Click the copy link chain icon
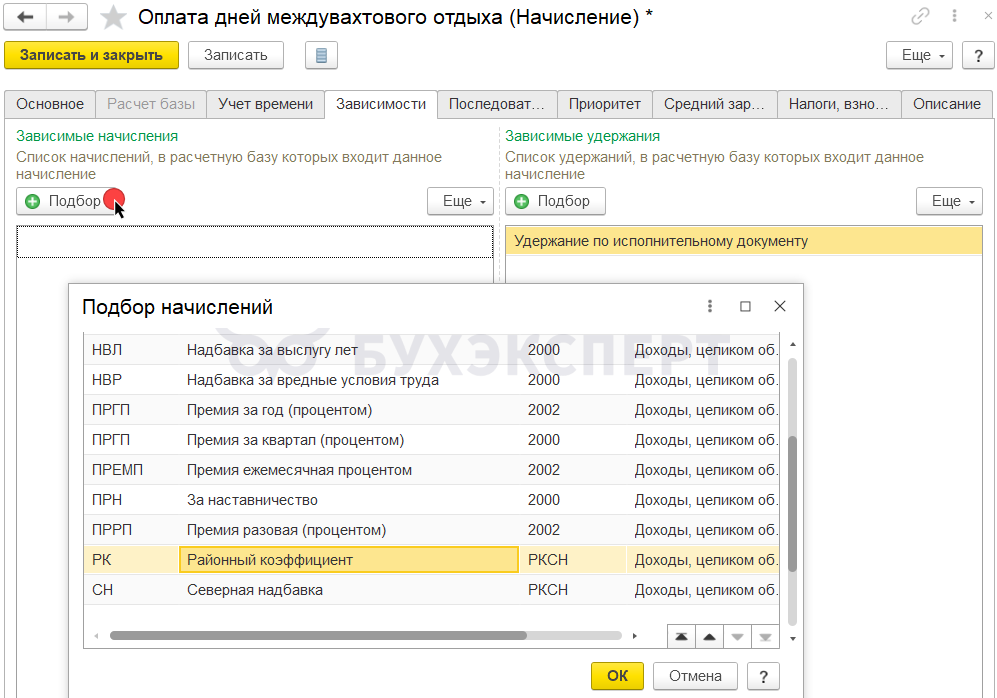The height and width of the screenshot is (698, 997). pos(920,17)
